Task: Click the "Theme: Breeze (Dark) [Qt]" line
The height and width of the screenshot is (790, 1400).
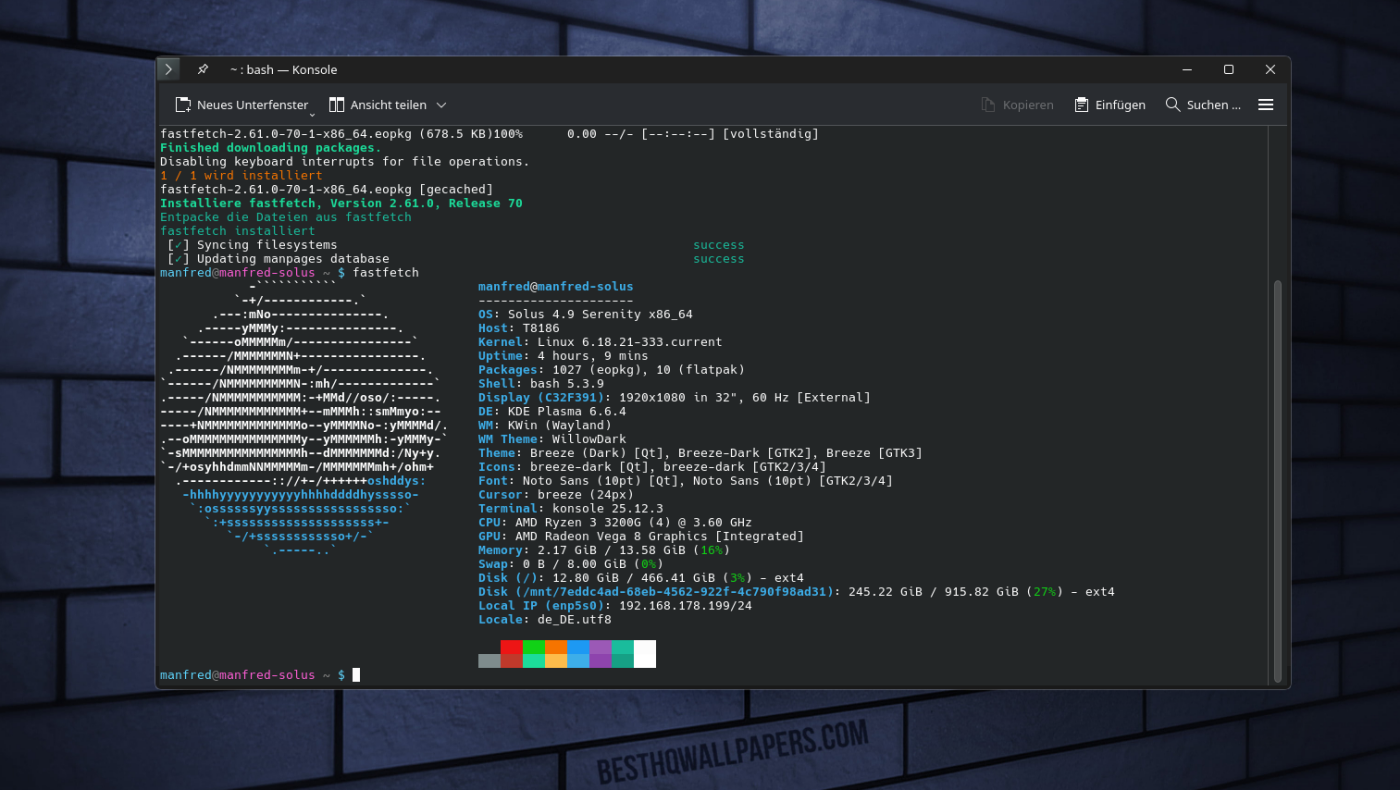Action: (x=700, y=454)
